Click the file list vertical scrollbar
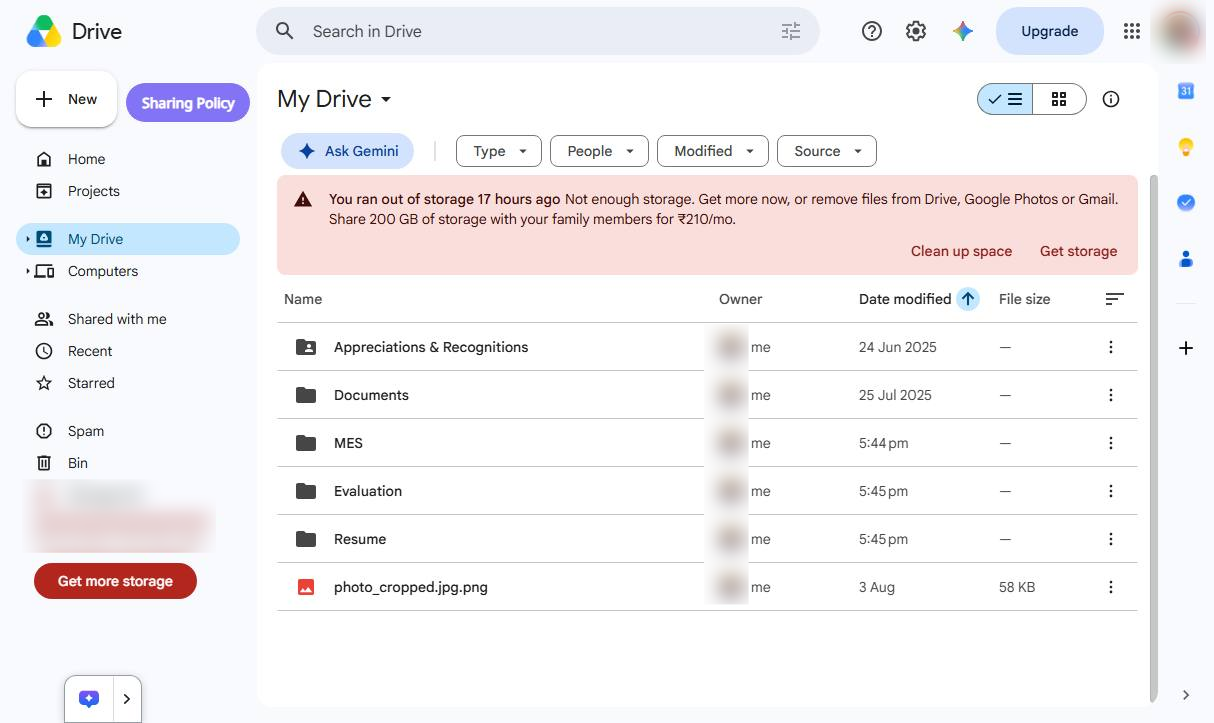The width and height of the screenshot is (1214, 723). (x=1153, y=438)
